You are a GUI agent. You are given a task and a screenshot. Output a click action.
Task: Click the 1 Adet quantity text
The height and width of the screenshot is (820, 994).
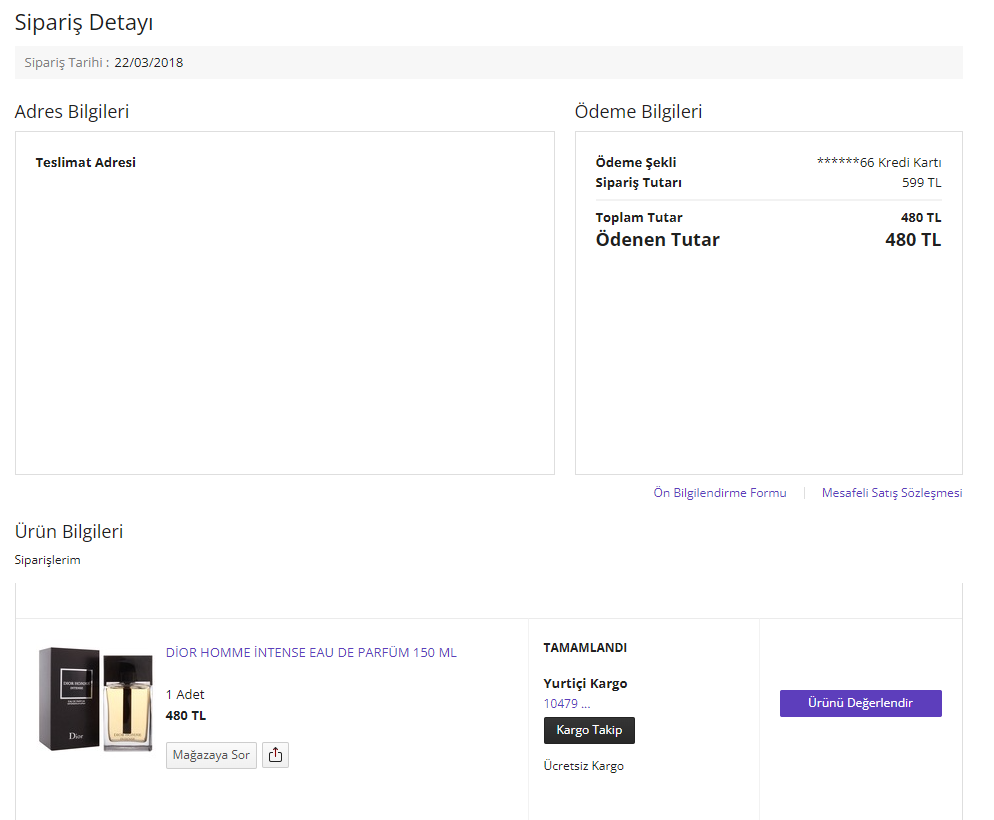[x=185, y=695]
